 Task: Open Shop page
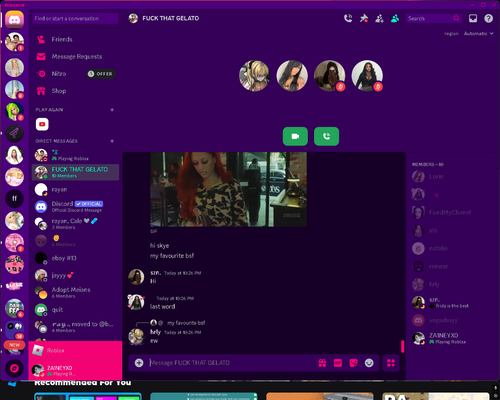coord(75,91)
